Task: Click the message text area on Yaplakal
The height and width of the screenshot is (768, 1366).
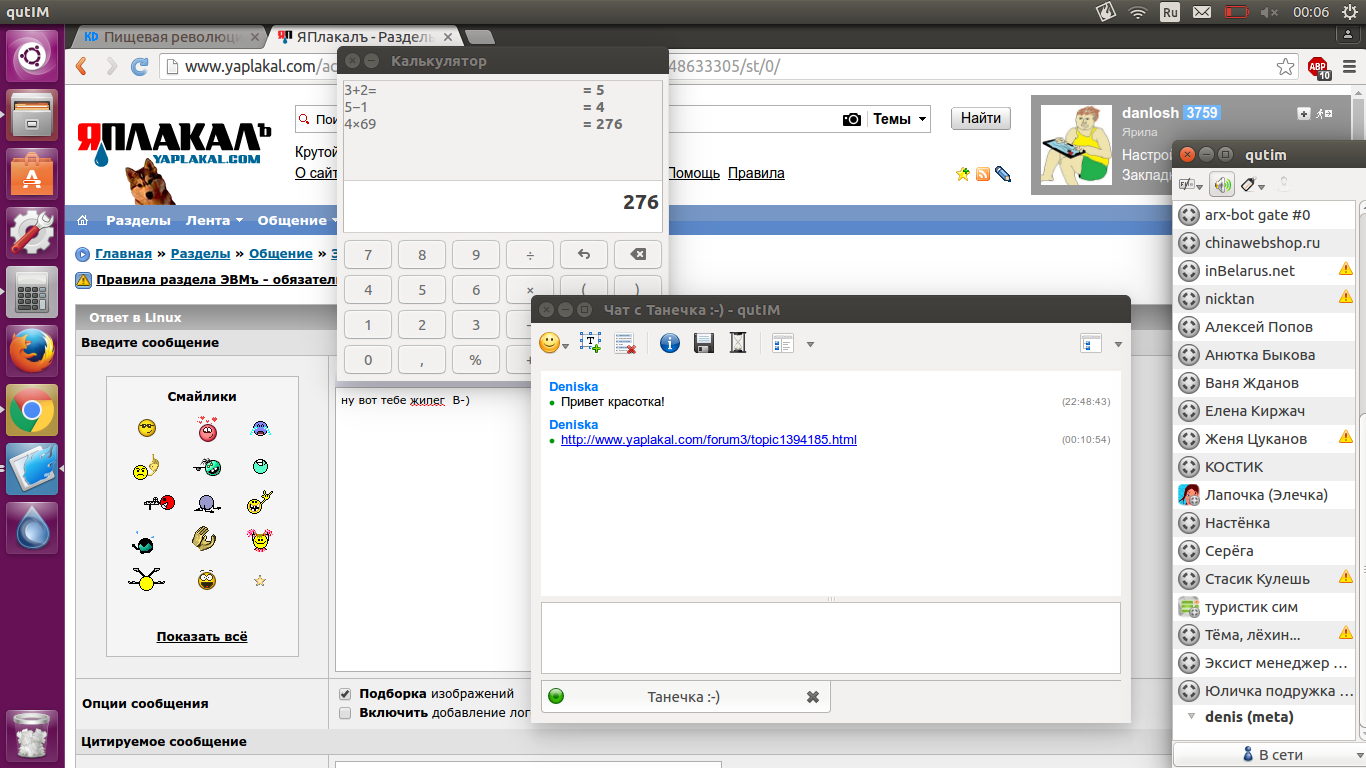Action: point(434,530)
